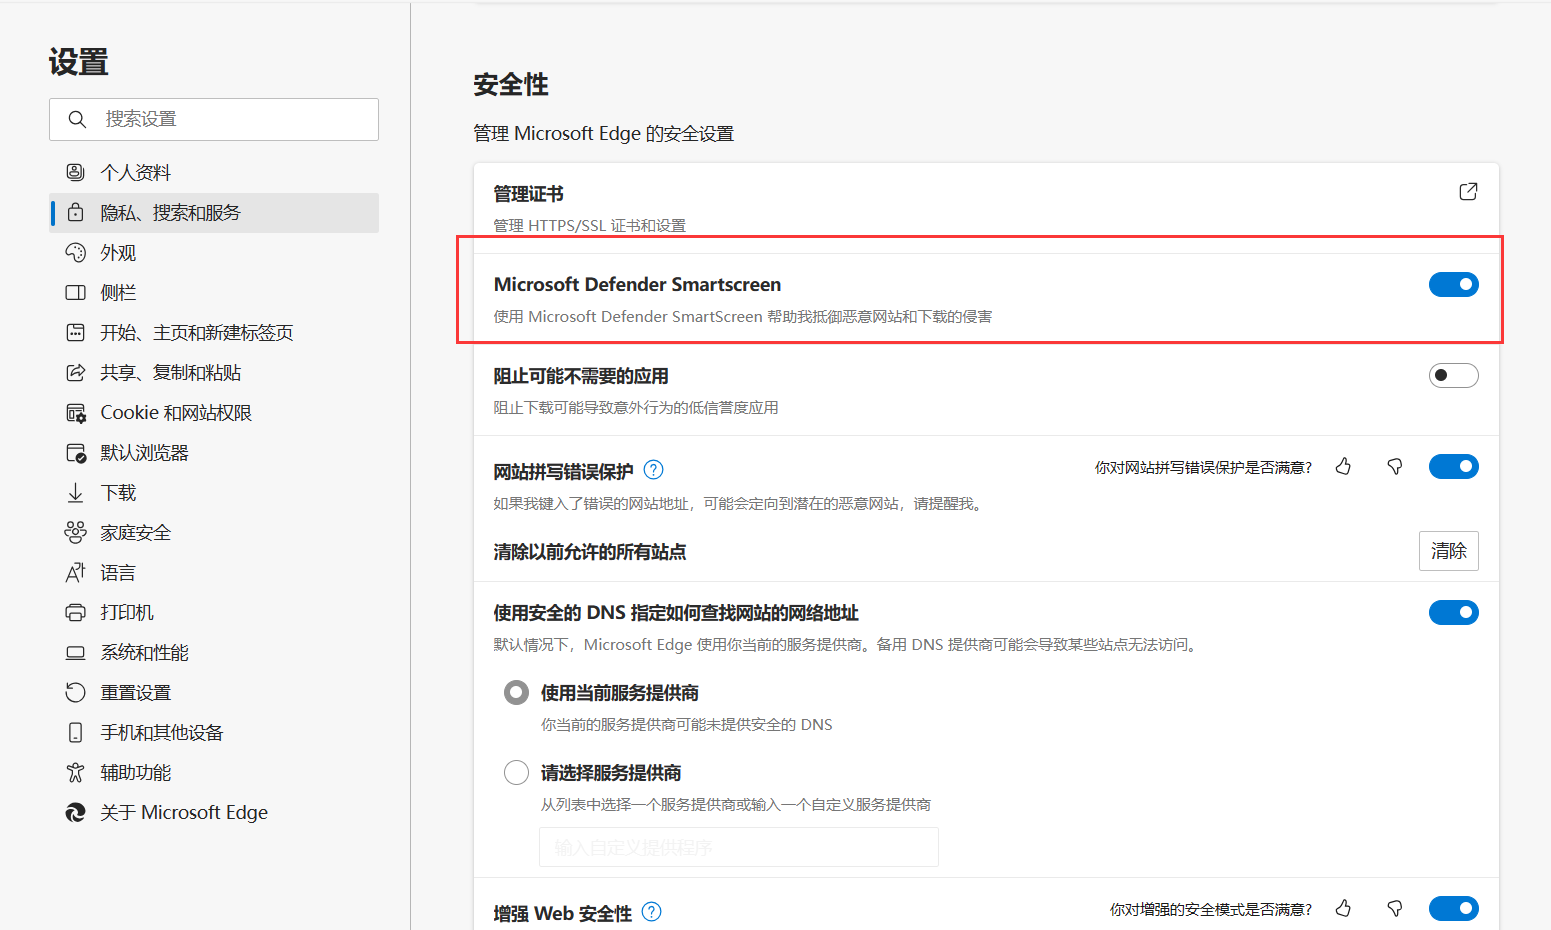This screenshot has height=930, width=1551.
Task: Click the 清除以前允许的所有站点 label
Action: coord(590,552)
